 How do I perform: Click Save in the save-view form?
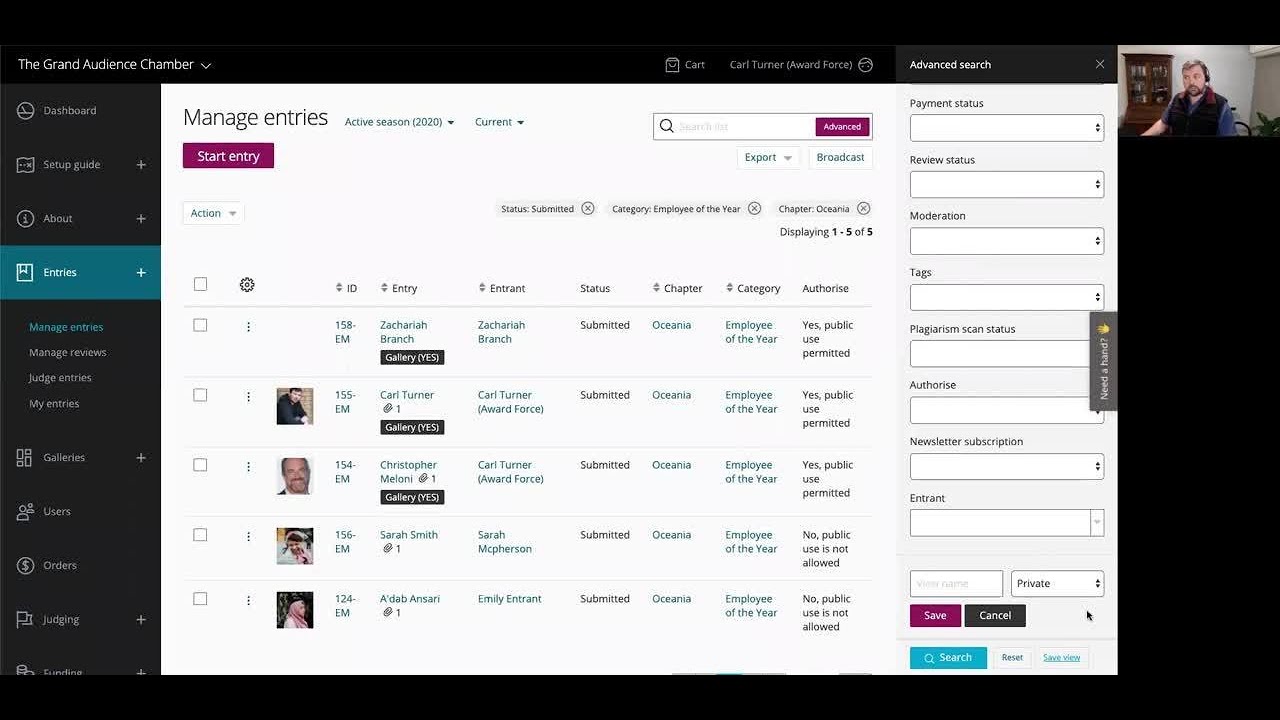(x=935, y=616)
